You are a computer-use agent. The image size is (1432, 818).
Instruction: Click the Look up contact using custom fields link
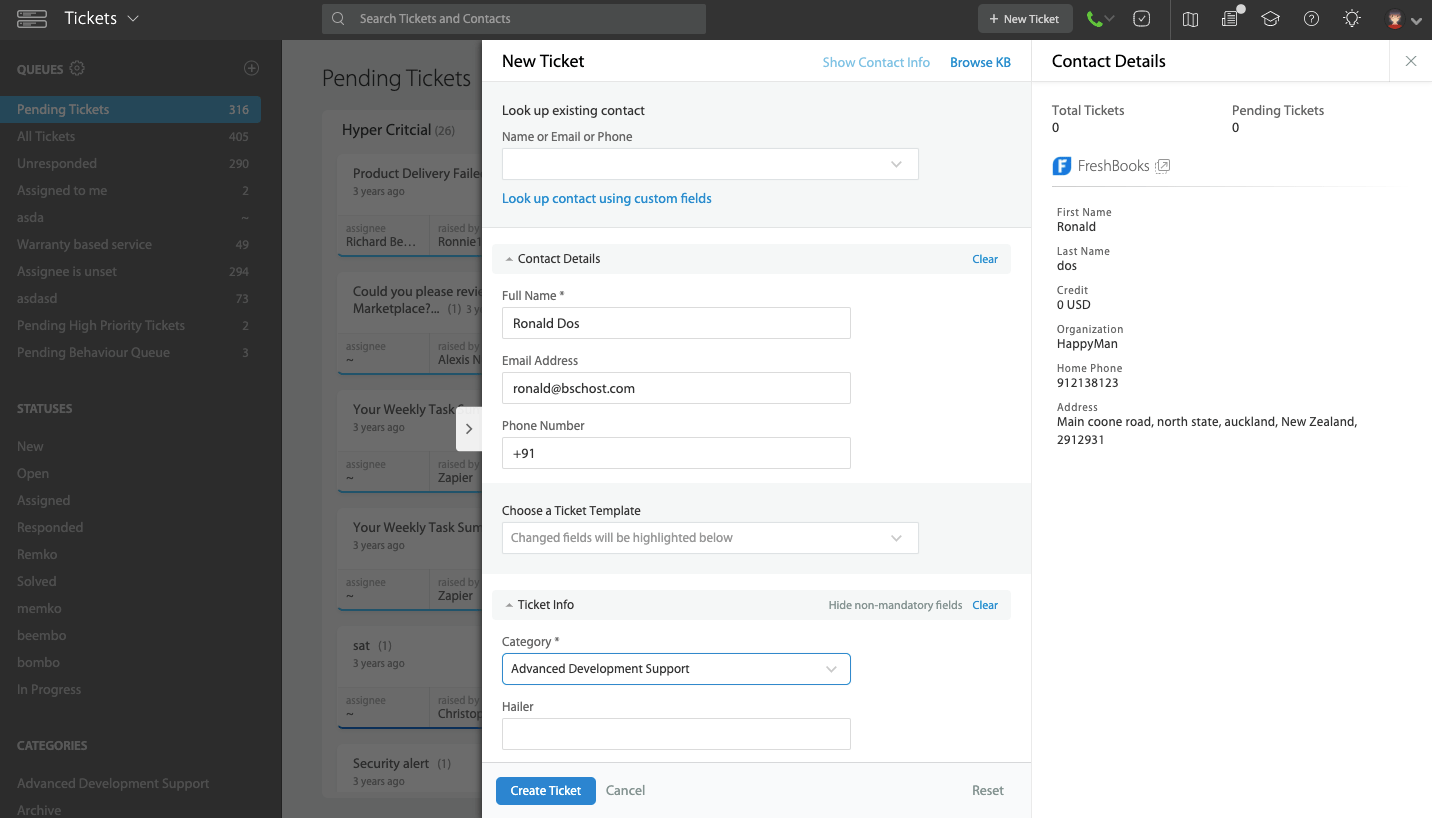tap(607, 198)
